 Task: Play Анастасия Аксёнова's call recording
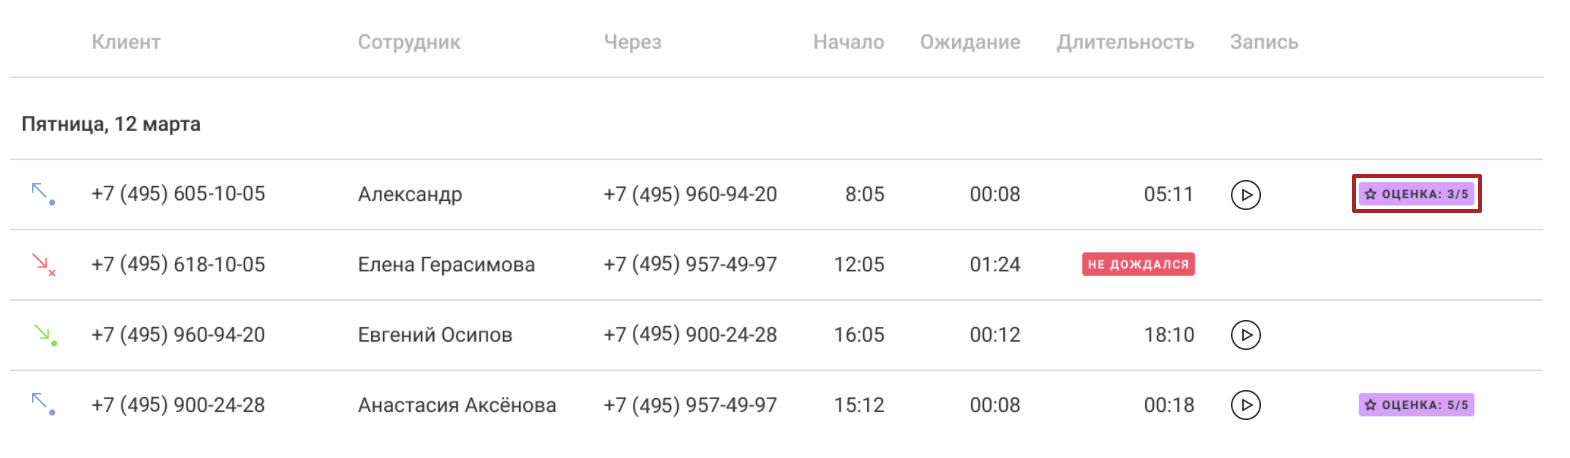pos(1245,405)
